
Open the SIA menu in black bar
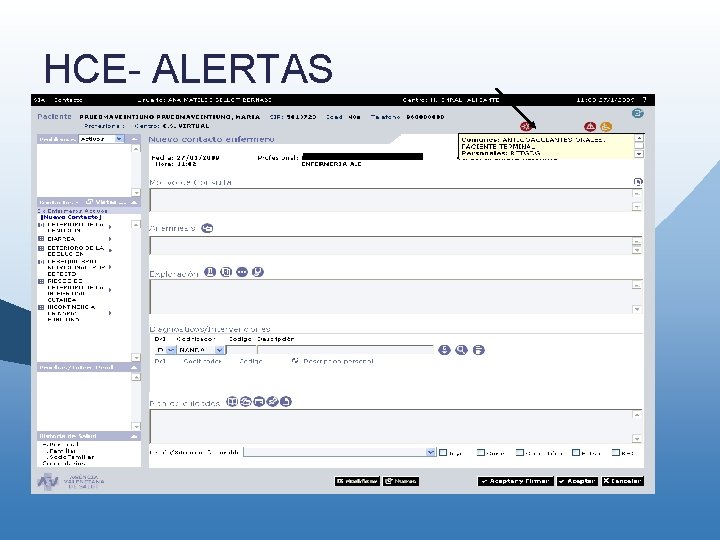click(x=40, y=100)
